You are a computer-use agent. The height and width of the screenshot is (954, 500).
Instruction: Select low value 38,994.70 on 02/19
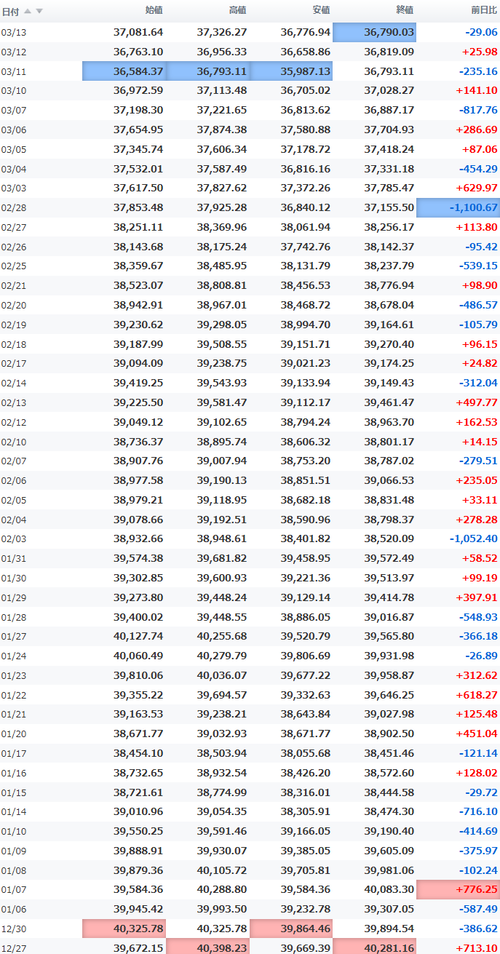click(305, 324)
